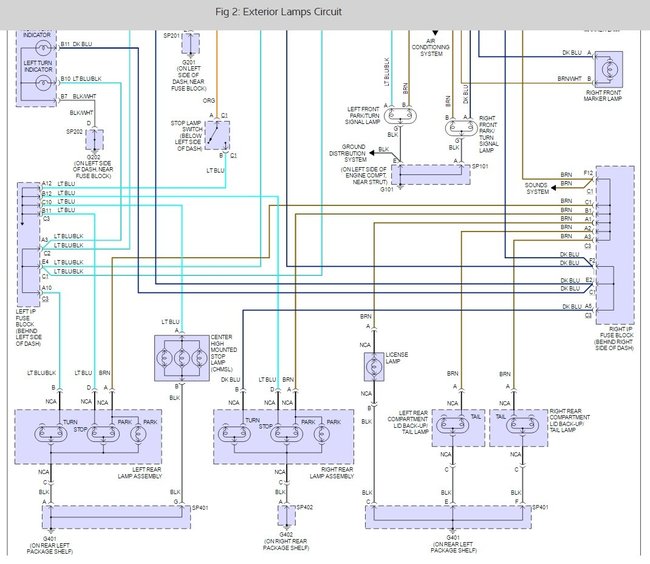Click the Stop Lamp Switch symbol
650x564 pixels.
[x=217, y=136]
